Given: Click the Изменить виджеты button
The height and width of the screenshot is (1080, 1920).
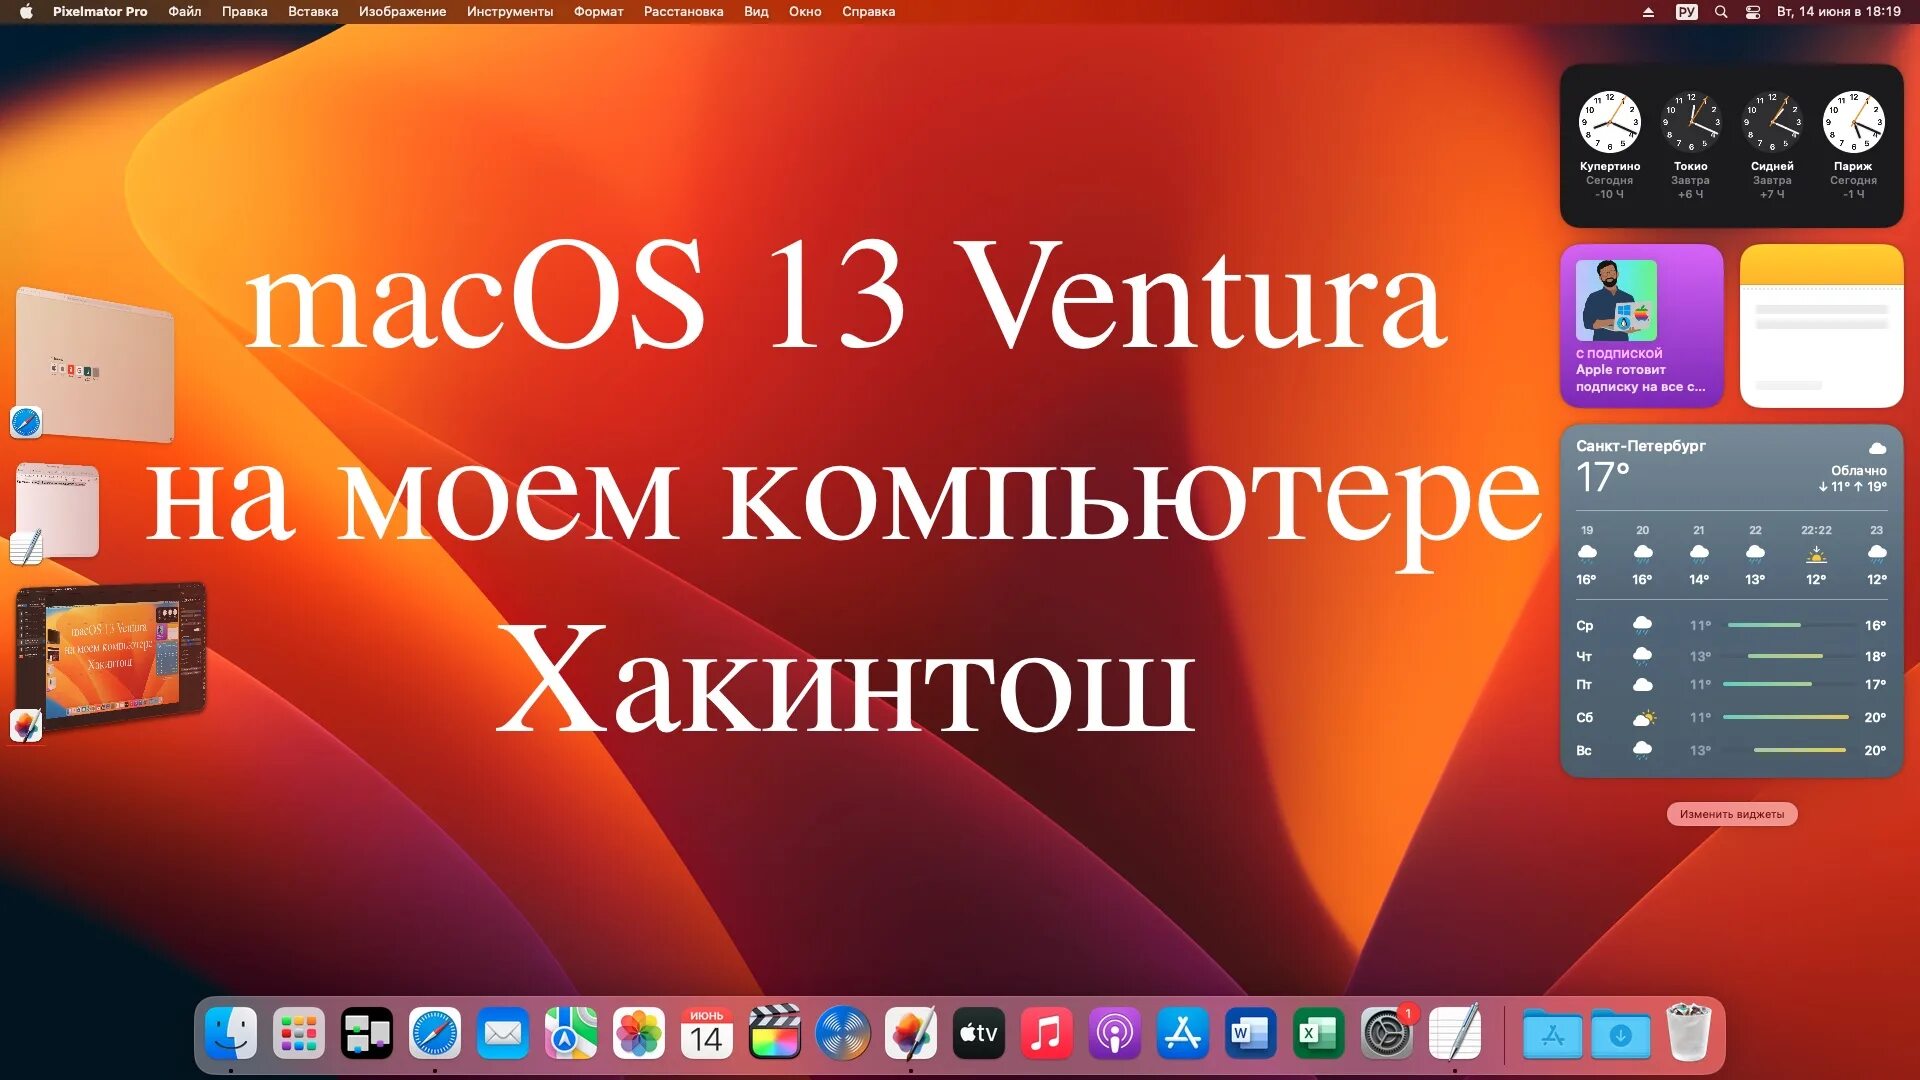Looking at the screenshot, I should point(1732,814).
